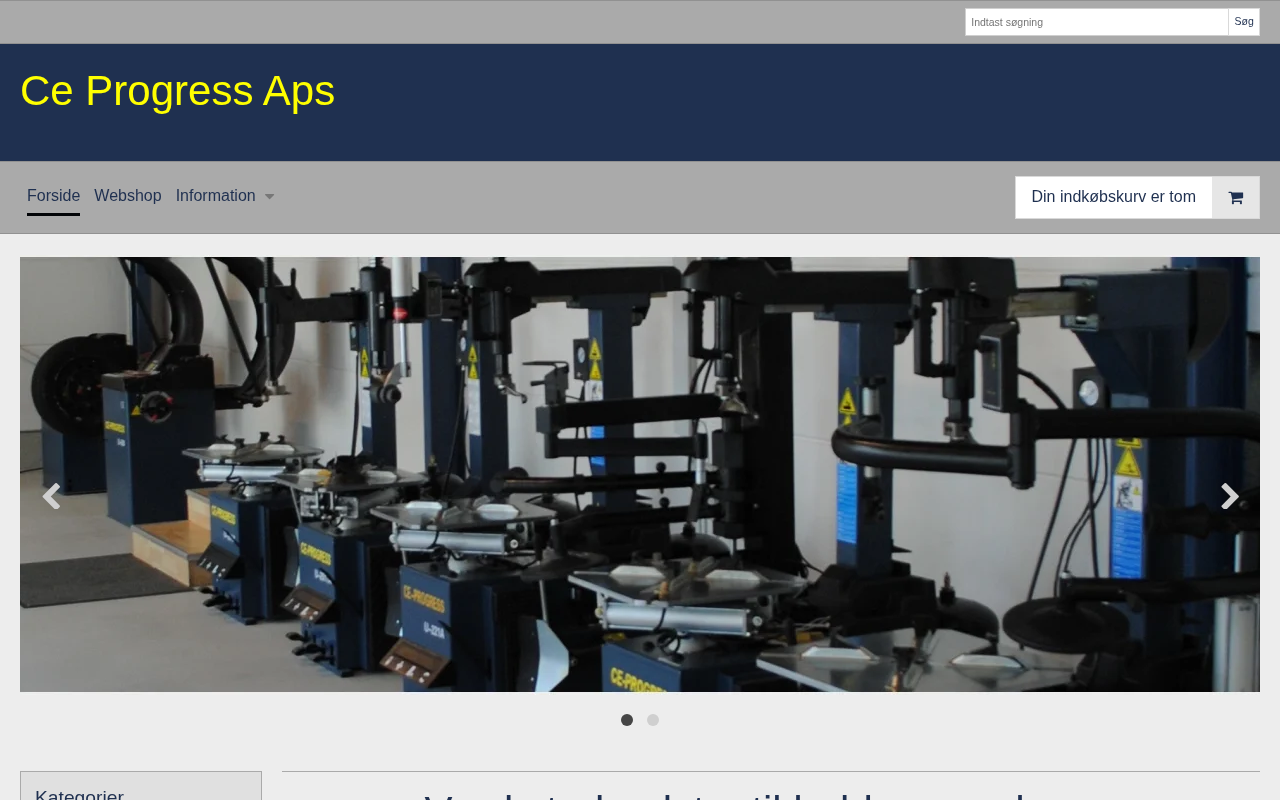This screenshot has width=1280, height=800.
Task: Open the Webshop menu item
Action: pos(128,196)
